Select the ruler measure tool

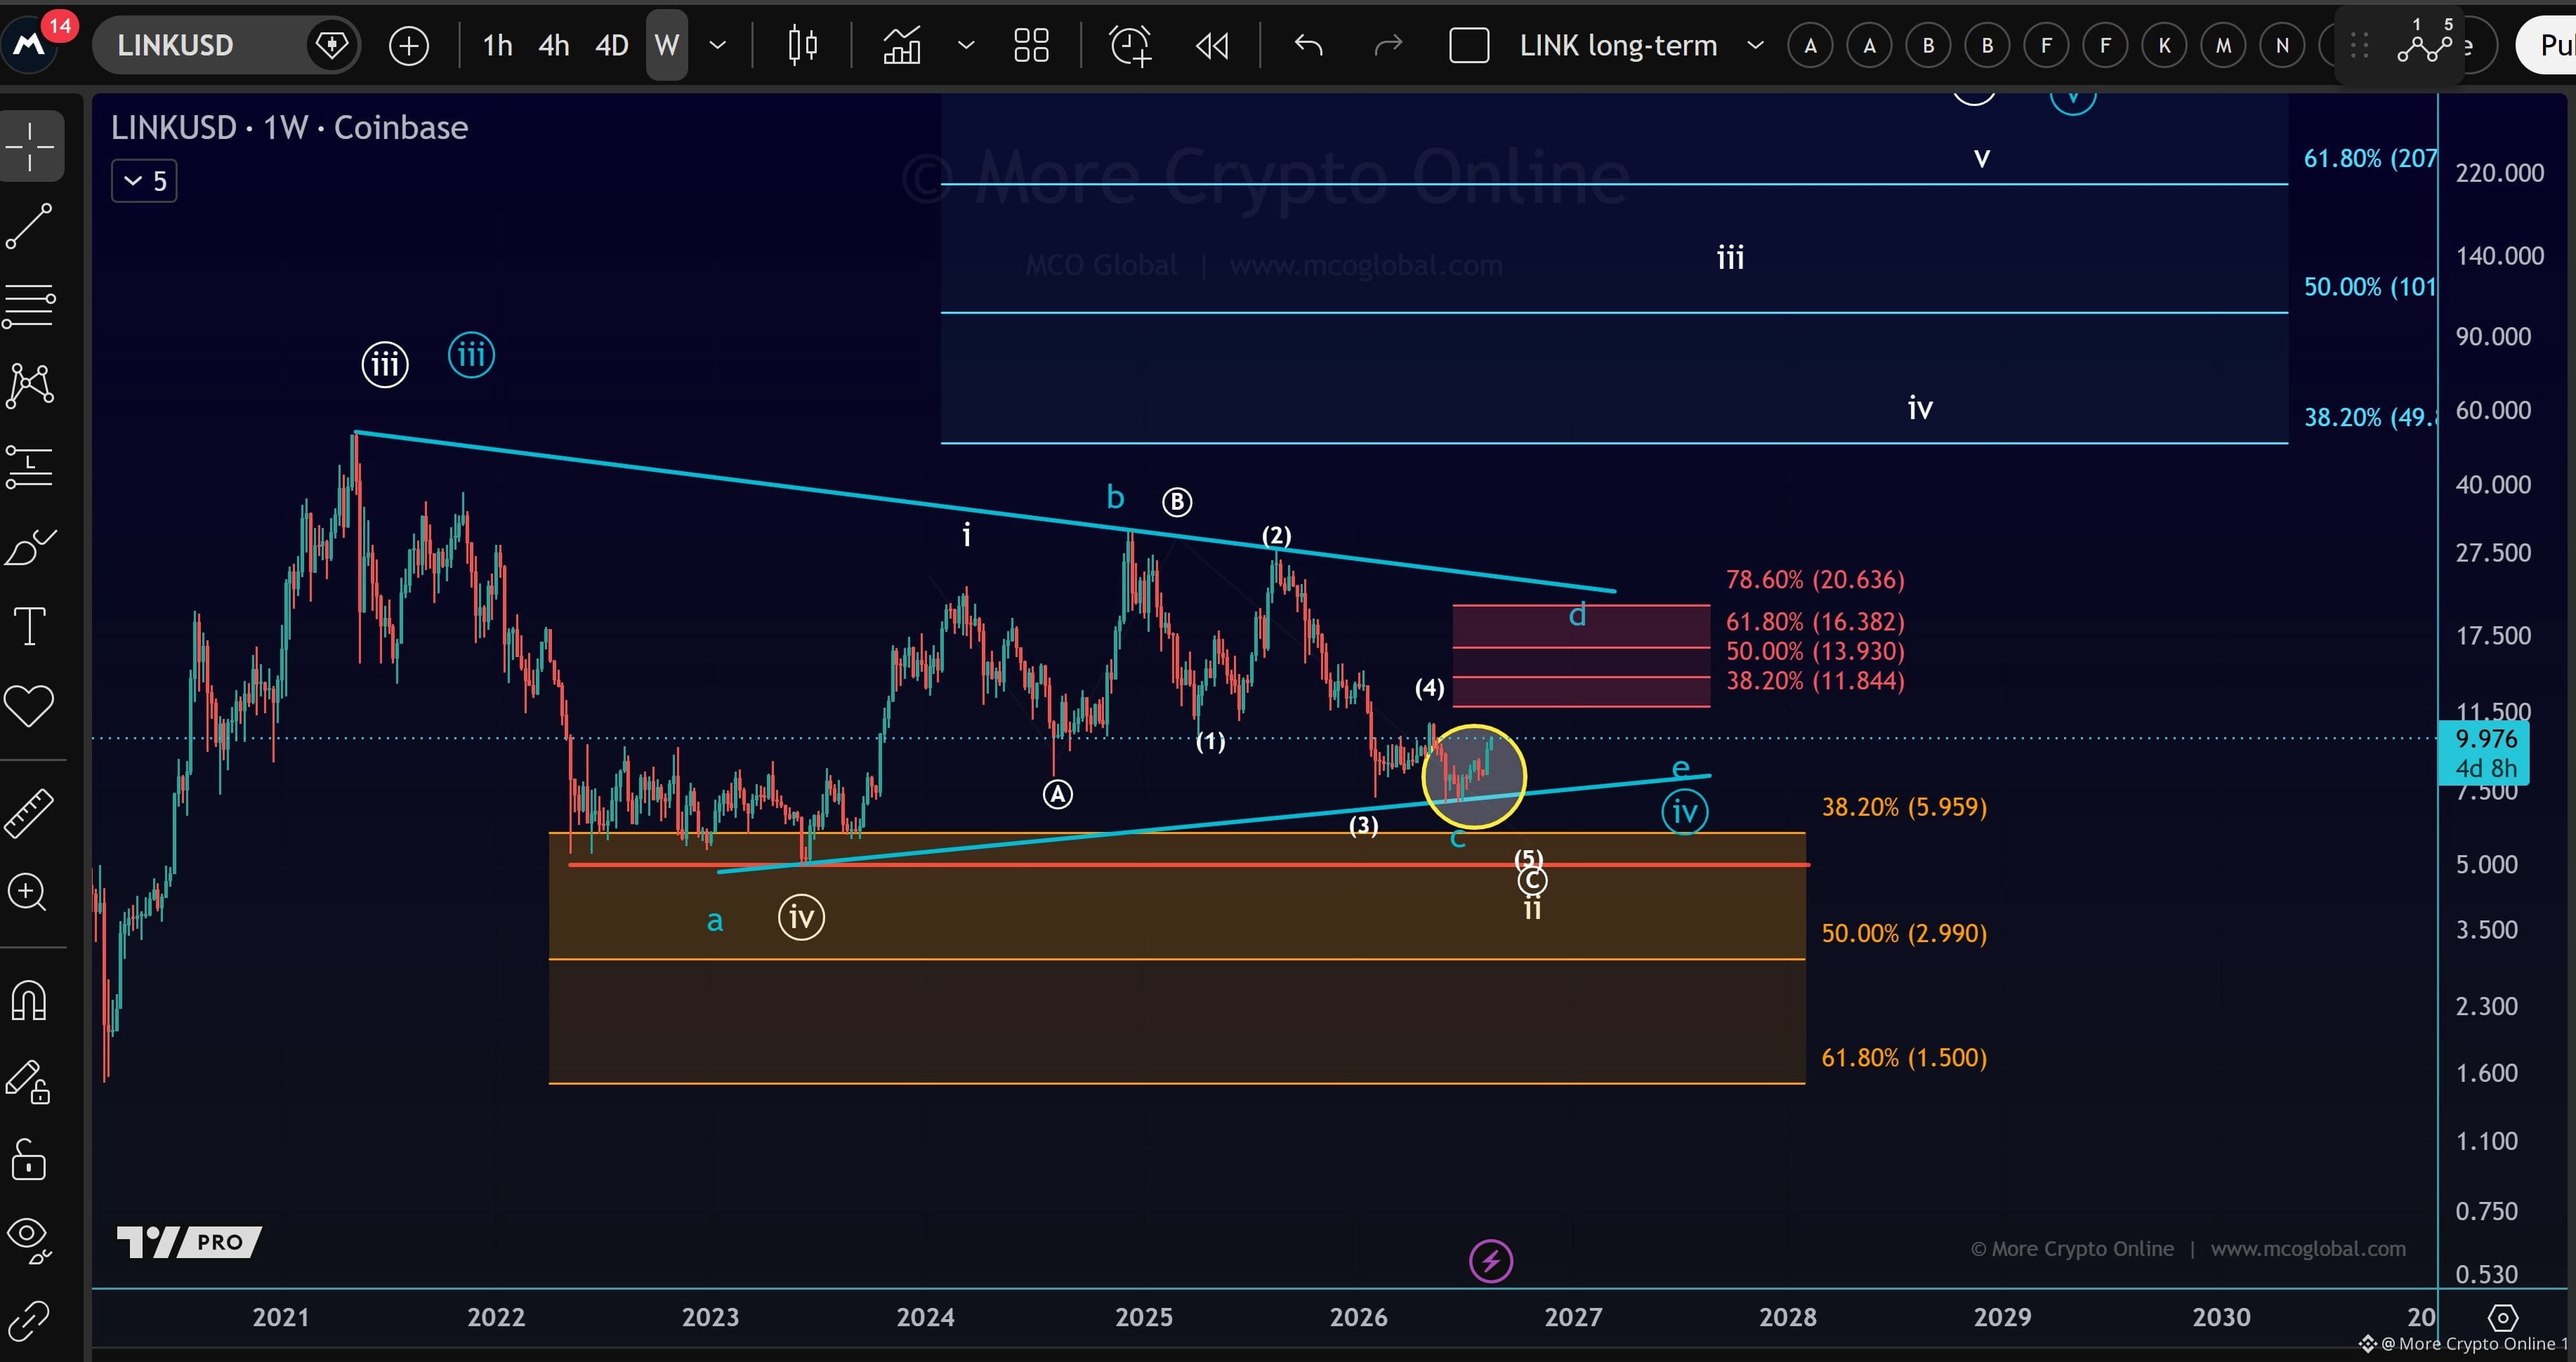tap(30, 812)
